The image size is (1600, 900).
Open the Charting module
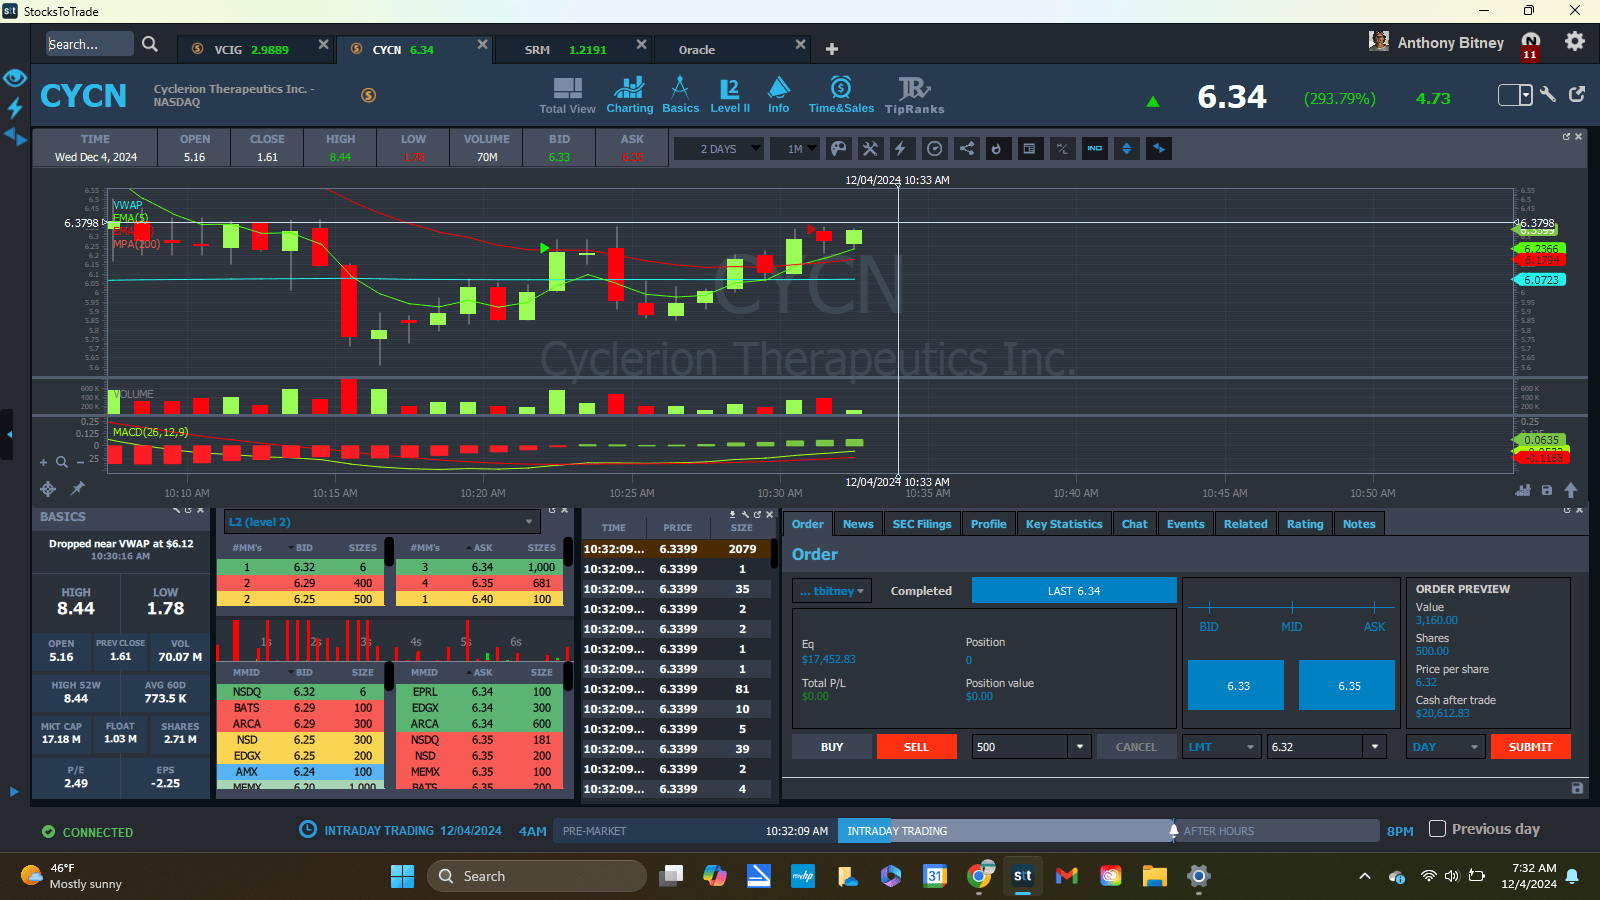coord(630,96)
